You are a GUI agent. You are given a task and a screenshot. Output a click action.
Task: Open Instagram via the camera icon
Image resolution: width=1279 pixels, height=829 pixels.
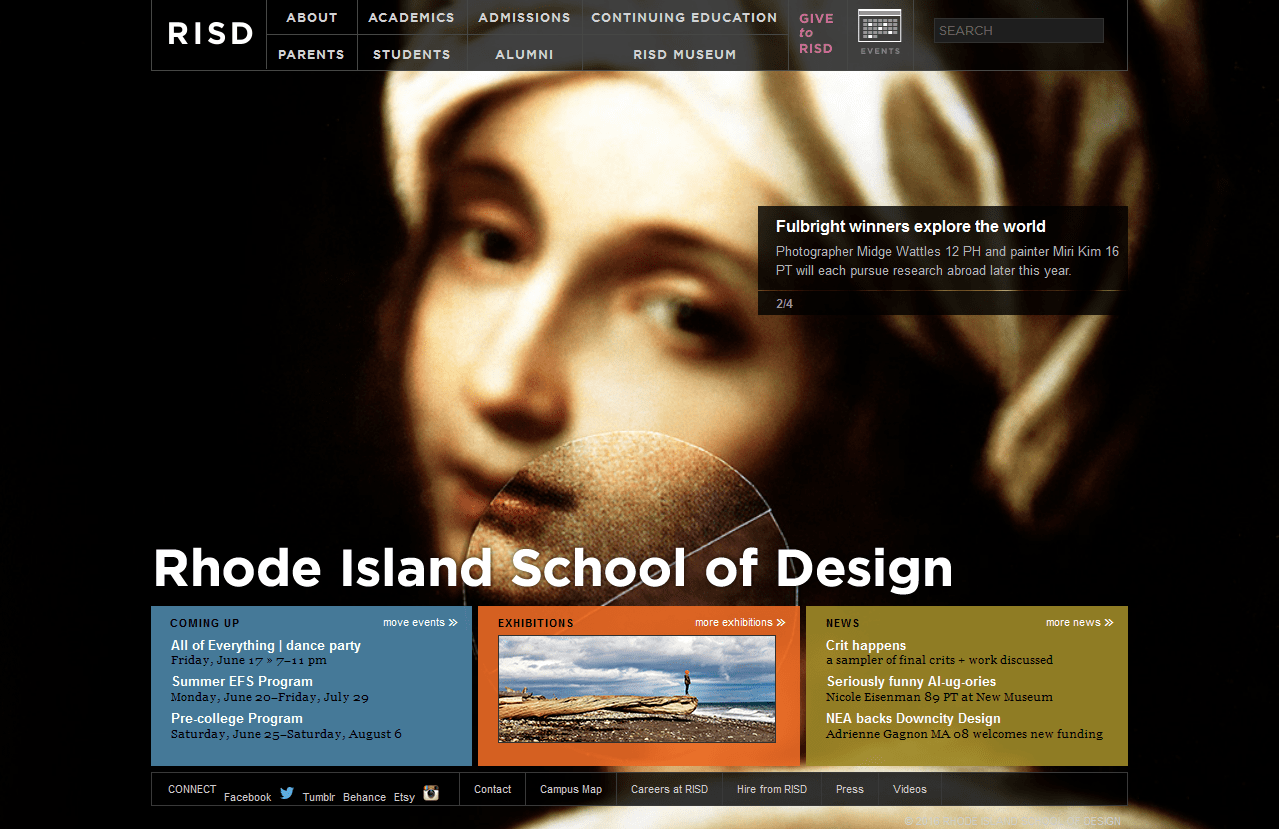click(430, 793)
